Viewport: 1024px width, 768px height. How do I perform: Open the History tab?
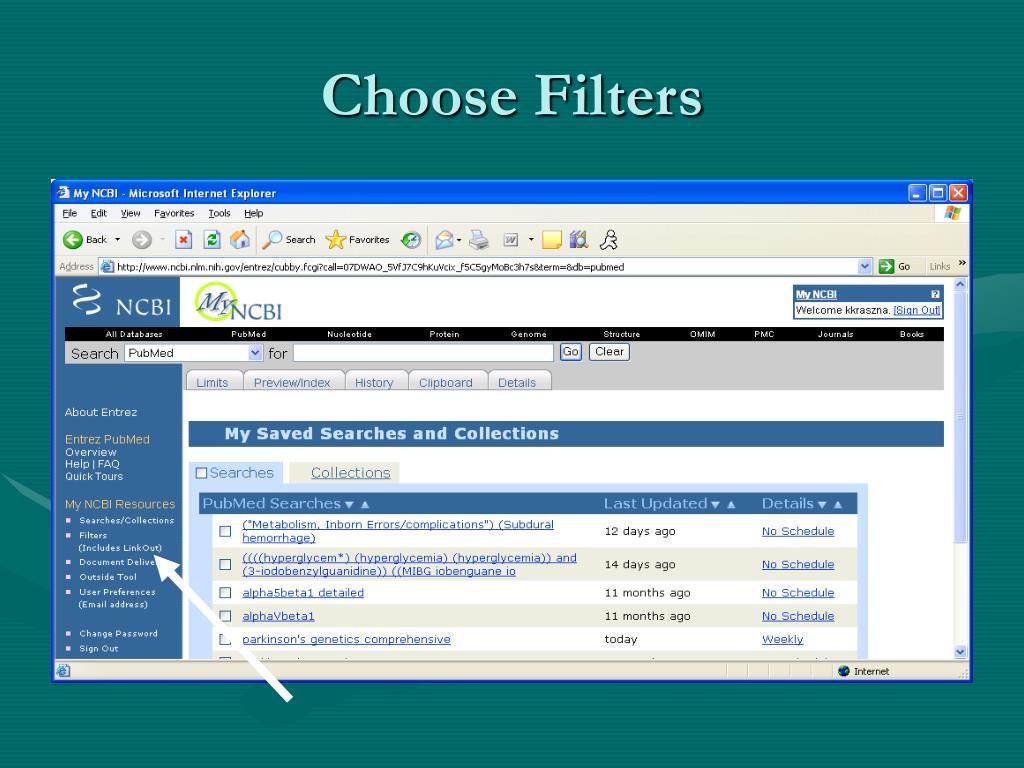tap(374, 381)
